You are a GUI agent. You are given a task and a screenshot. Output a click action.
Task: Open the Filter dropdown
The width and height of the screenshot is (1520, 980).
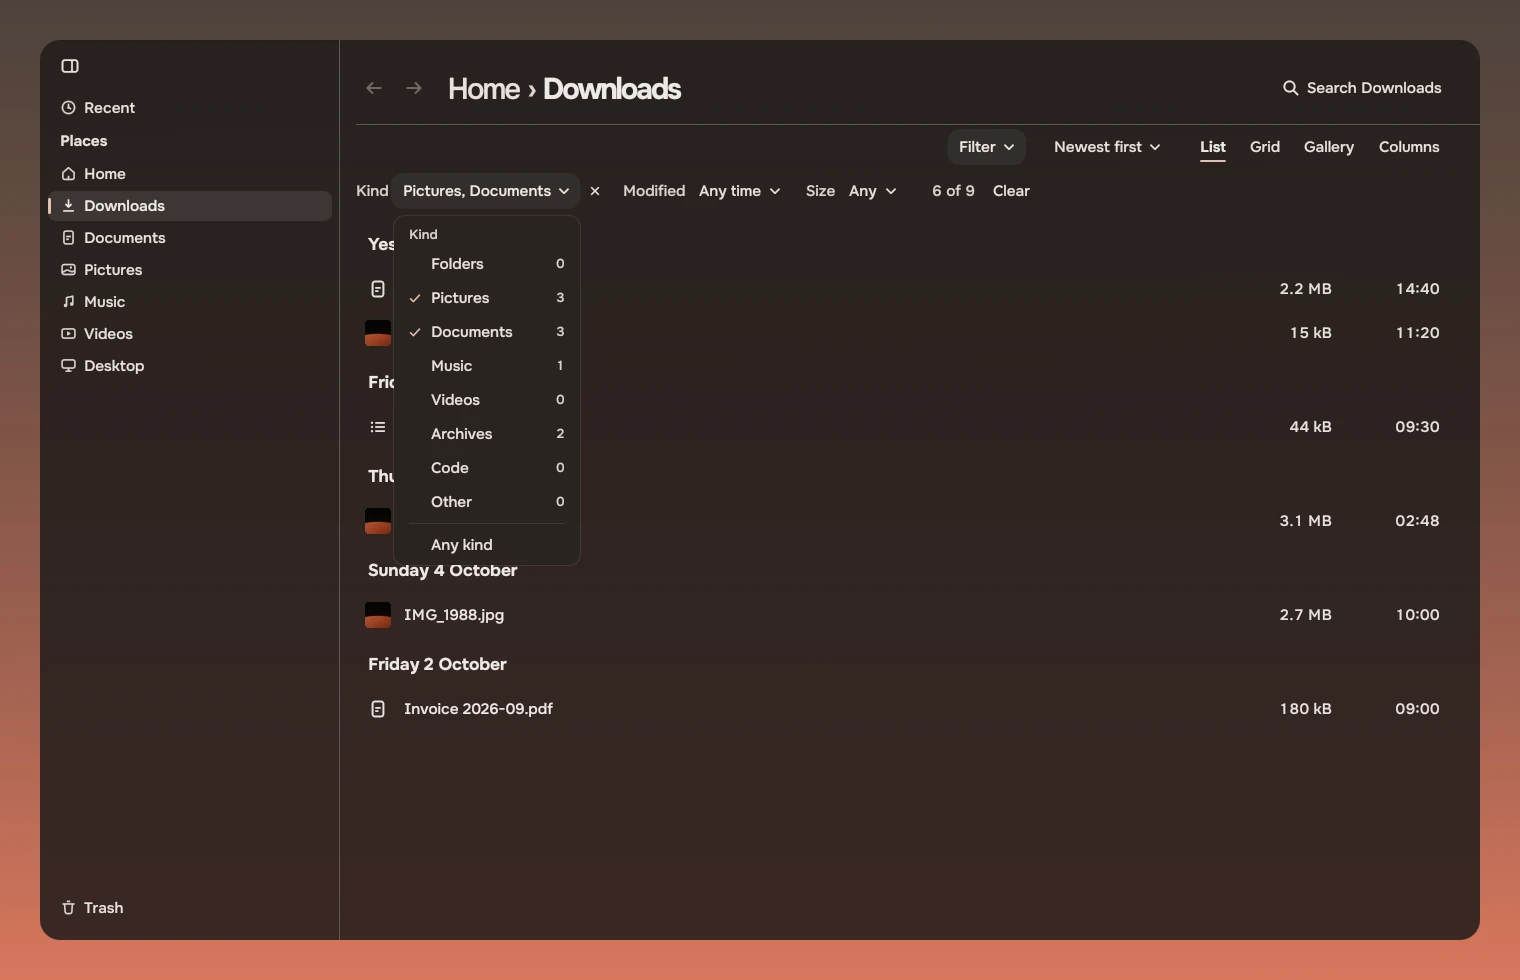(x=986, y=147)
